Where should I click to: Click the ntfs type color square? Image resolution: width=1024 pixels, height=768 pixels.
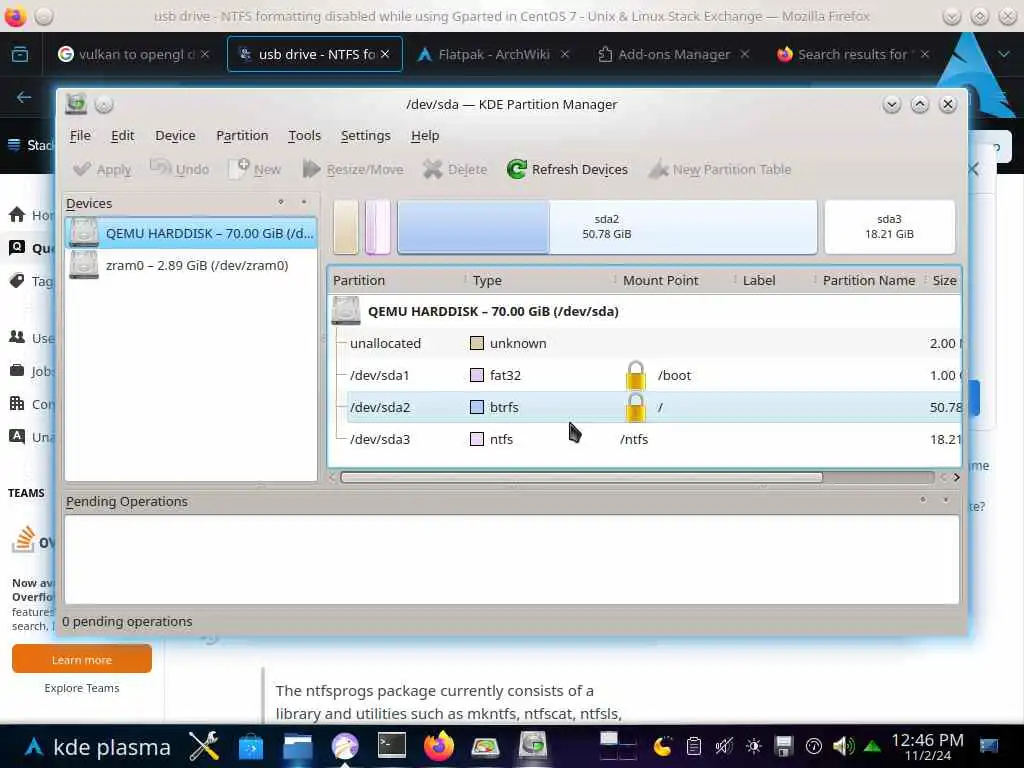pyautogui.click(x=477, y=439)
